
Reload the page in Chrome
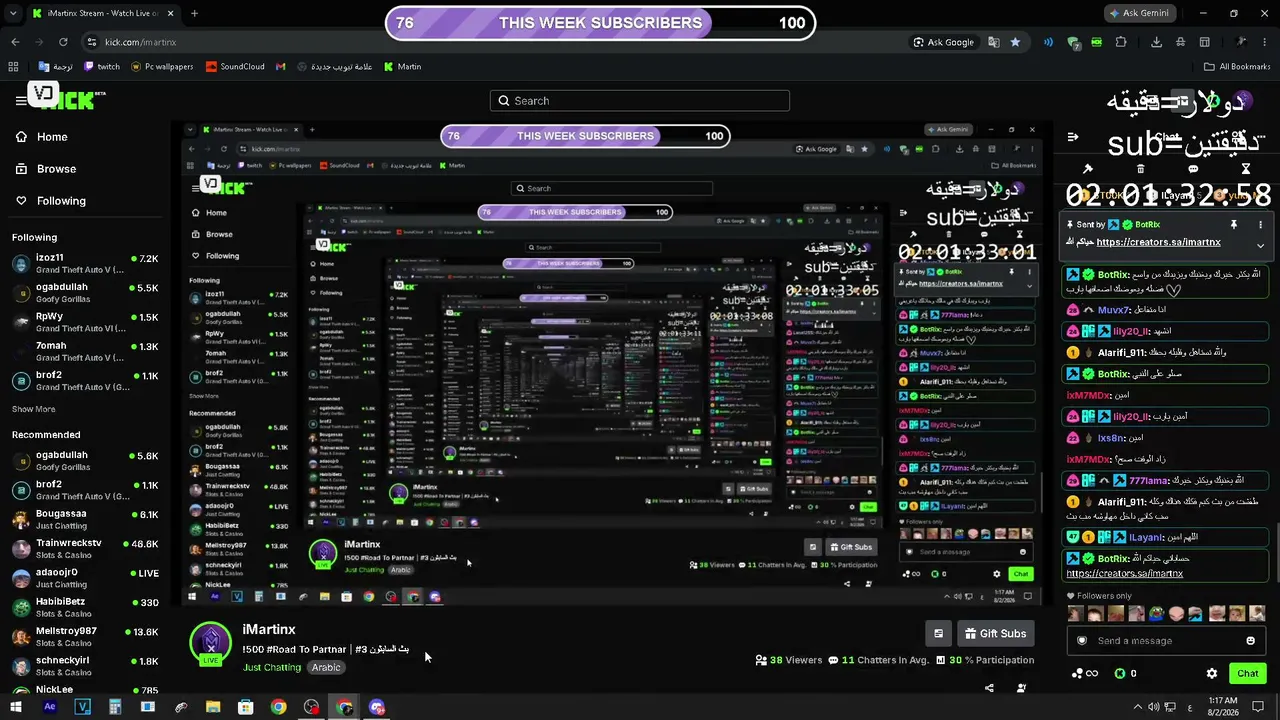[63, 42]
